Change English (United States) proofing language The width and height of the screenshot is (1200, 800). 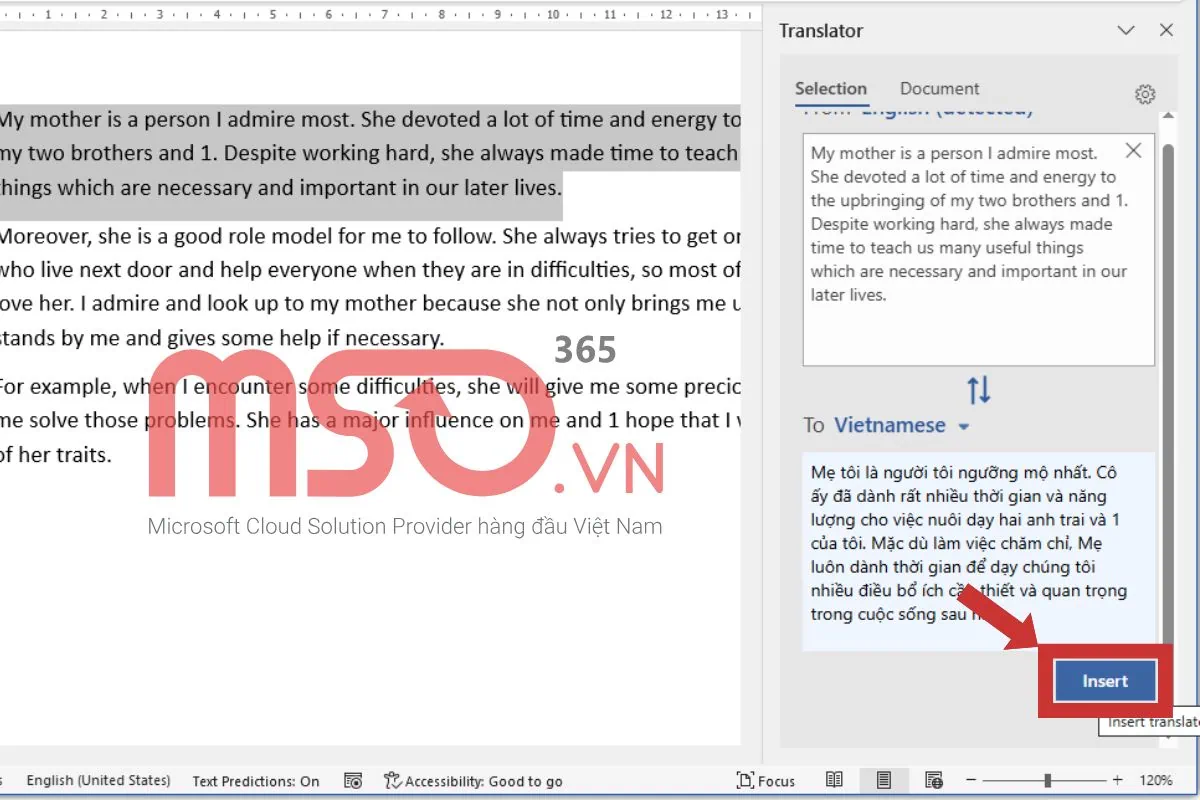[x=98, y=781]
